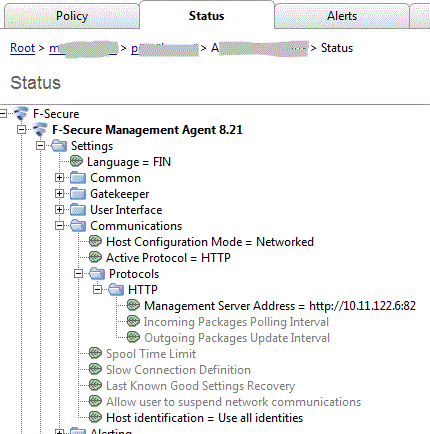The width and height of the screenshot is (430, 434).
Task: Click the Management Server Address leaf icon
Action: pos(133,305)
